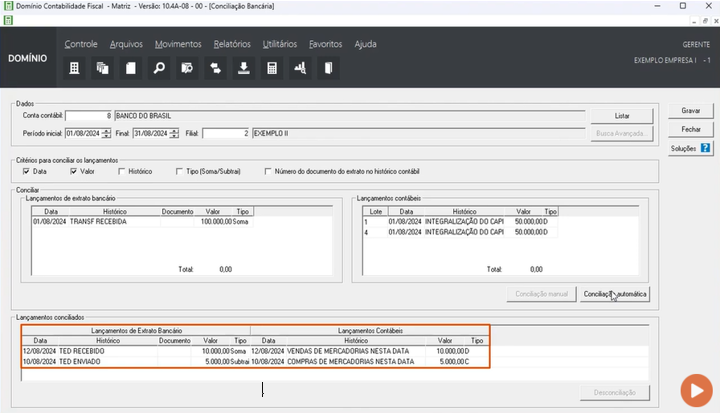This screenshot has height=415, width=722.
Task: Enable the Histórico criteria checkbox
Action: point(119,171)
